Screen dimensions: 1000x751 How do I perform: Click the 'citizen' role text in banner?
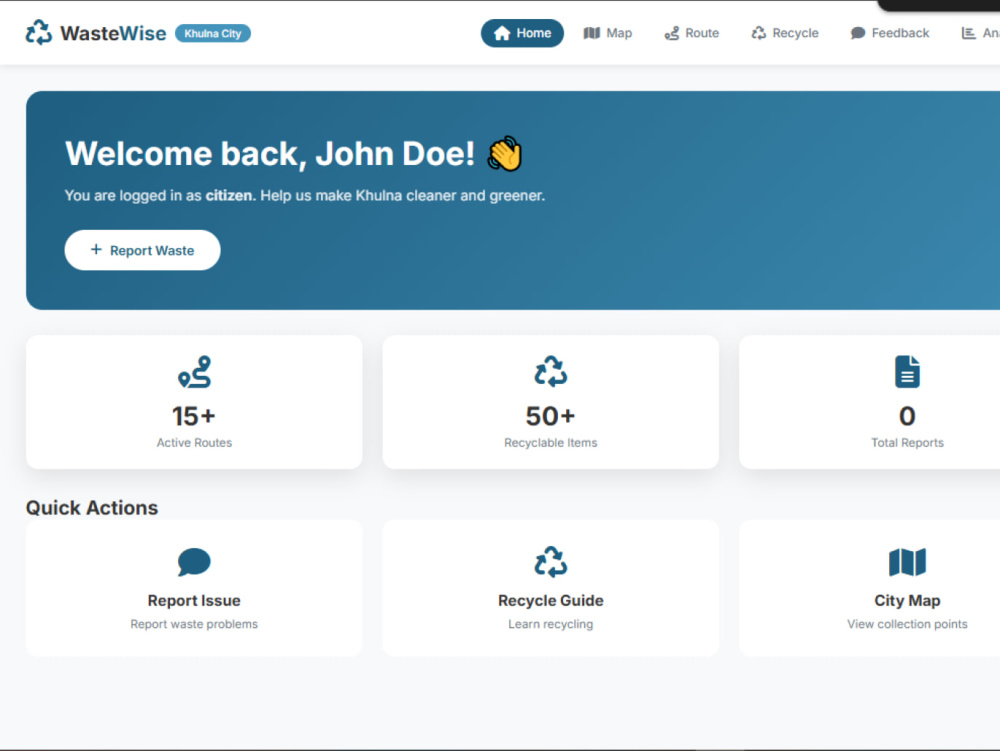click(228, 195)
